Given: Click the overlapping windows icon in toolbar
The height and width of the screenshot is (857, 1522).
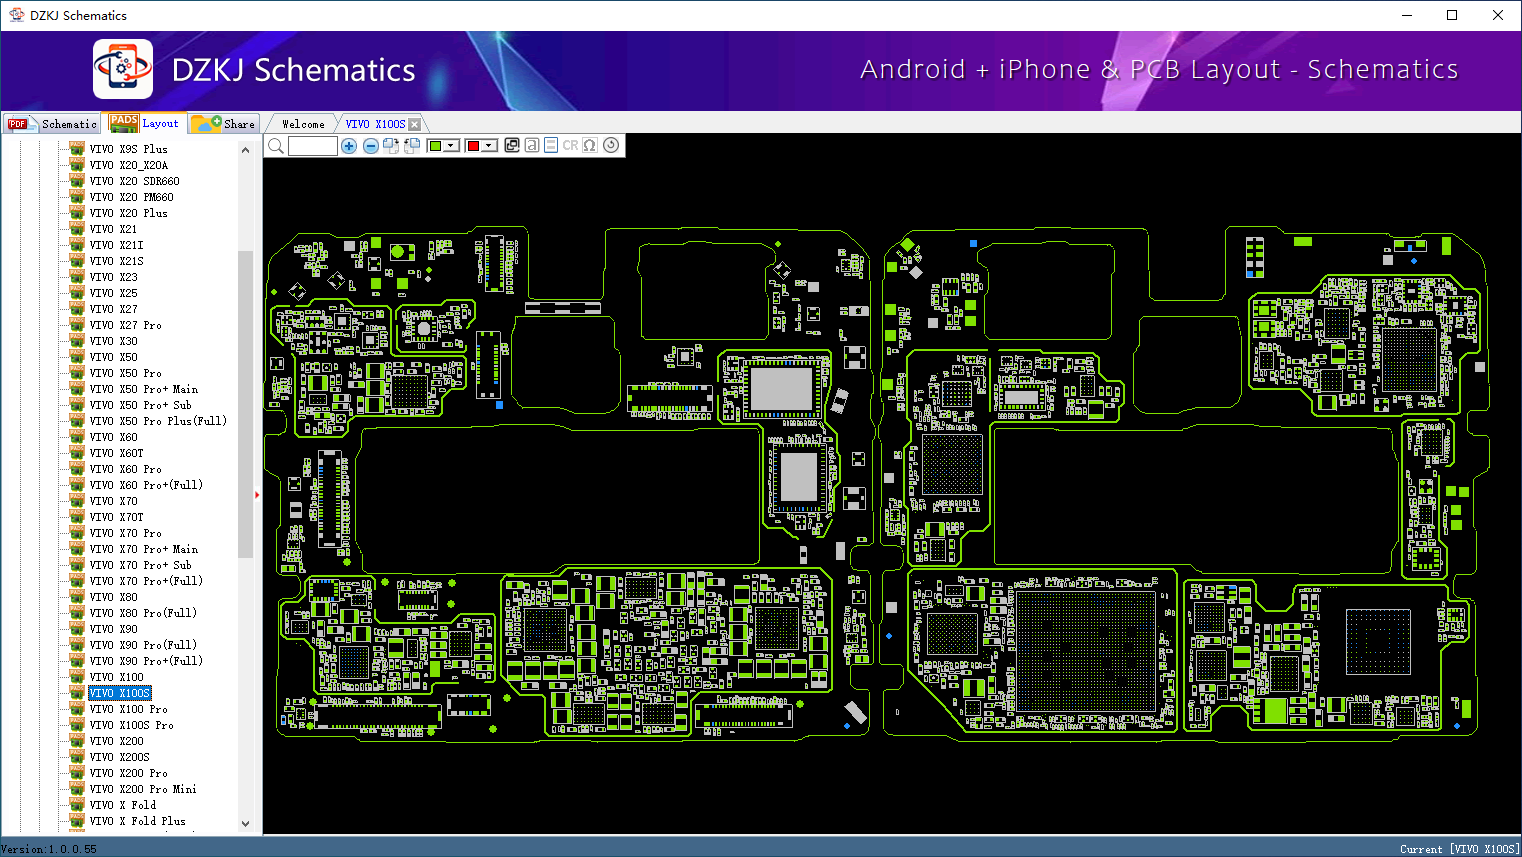Looking at the screenshot, I should (x=512, y=145).
